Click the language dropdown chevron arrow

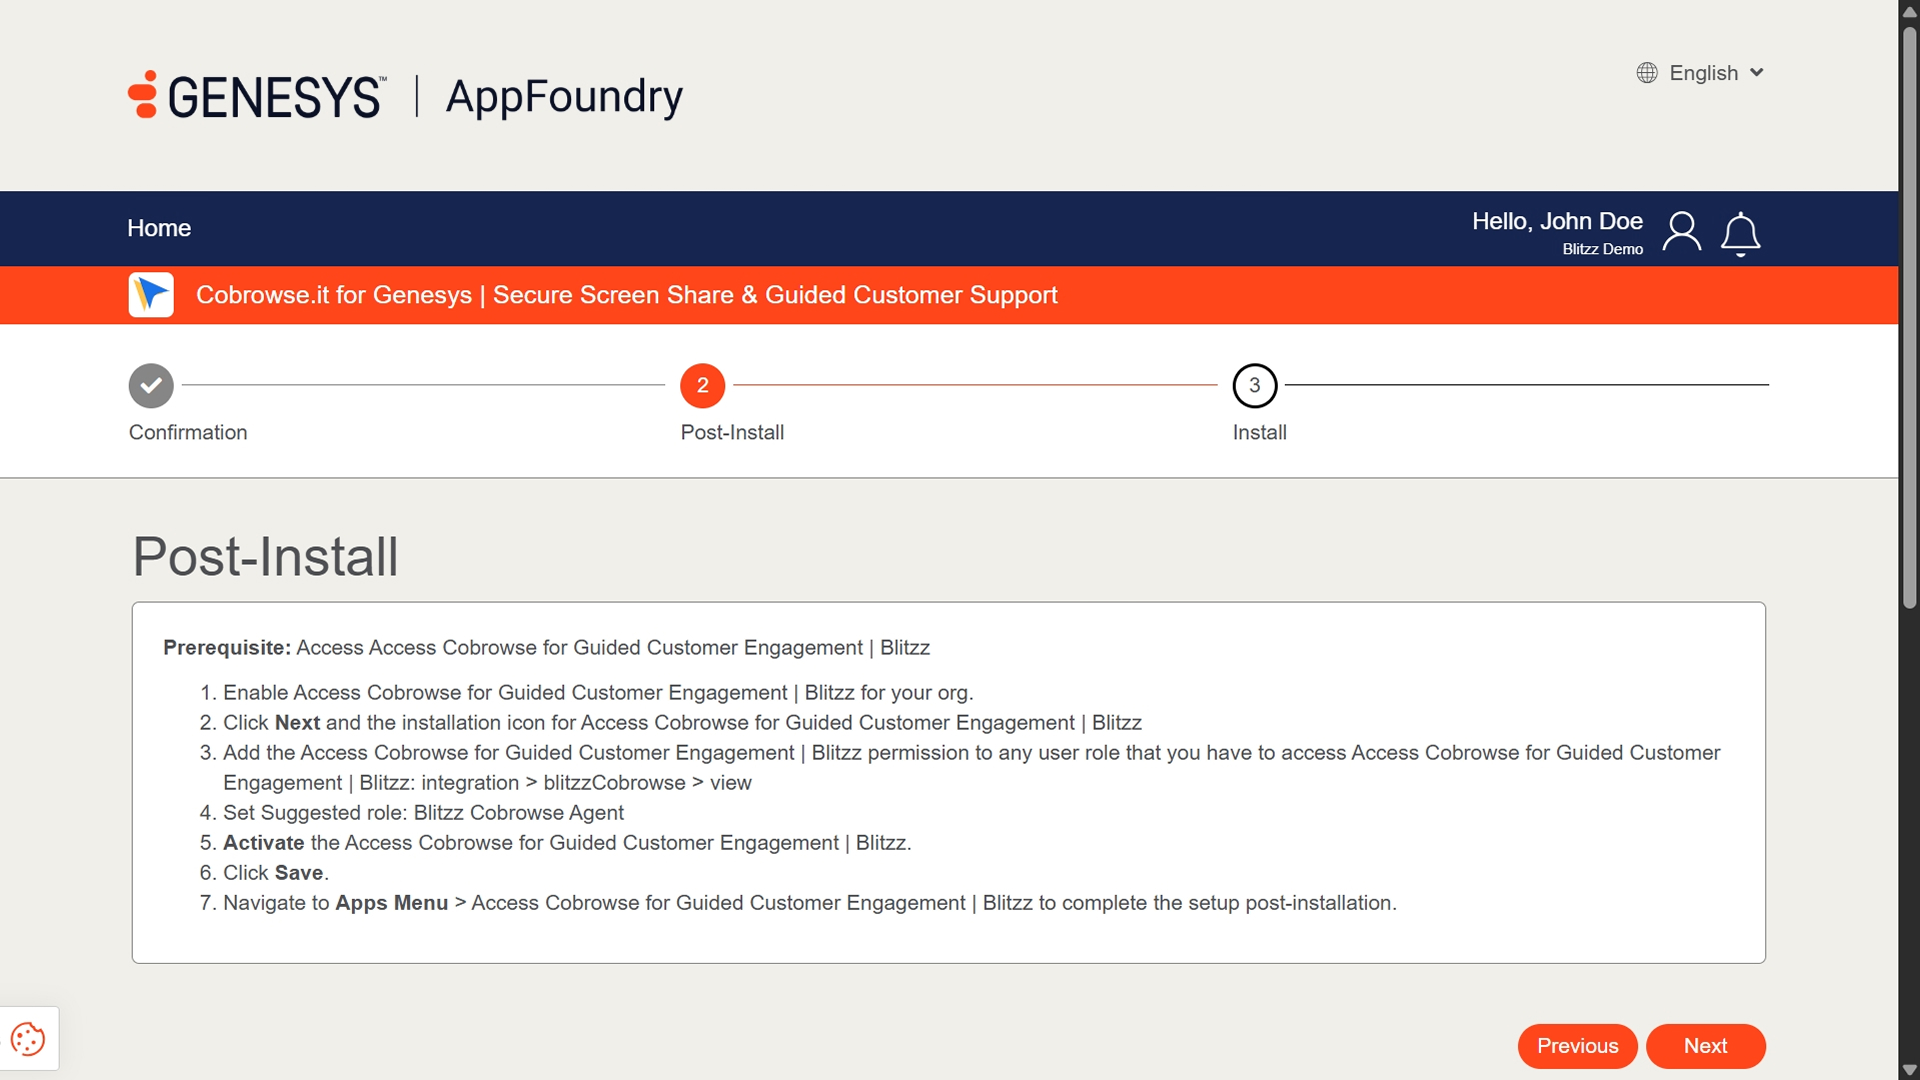pos(1757,73)
